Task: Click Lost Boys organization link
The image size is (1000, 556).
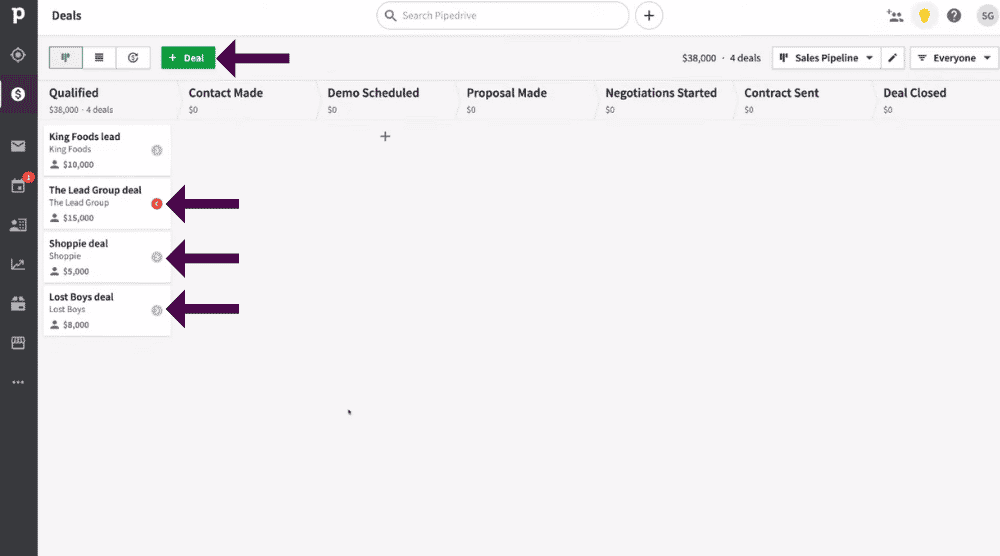Action: (x=67, y=309)
